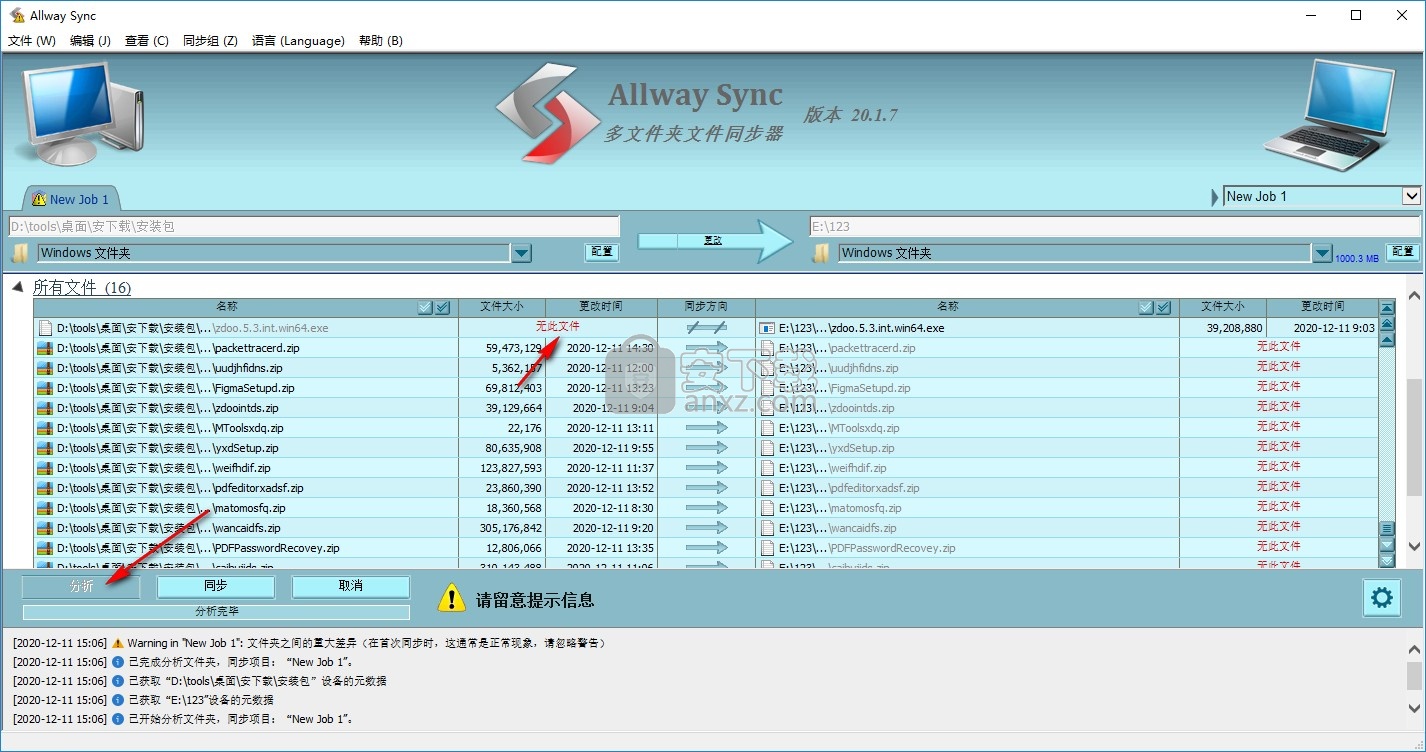
Task: Click the 取消 button
Action: click(x=350, y=586)
